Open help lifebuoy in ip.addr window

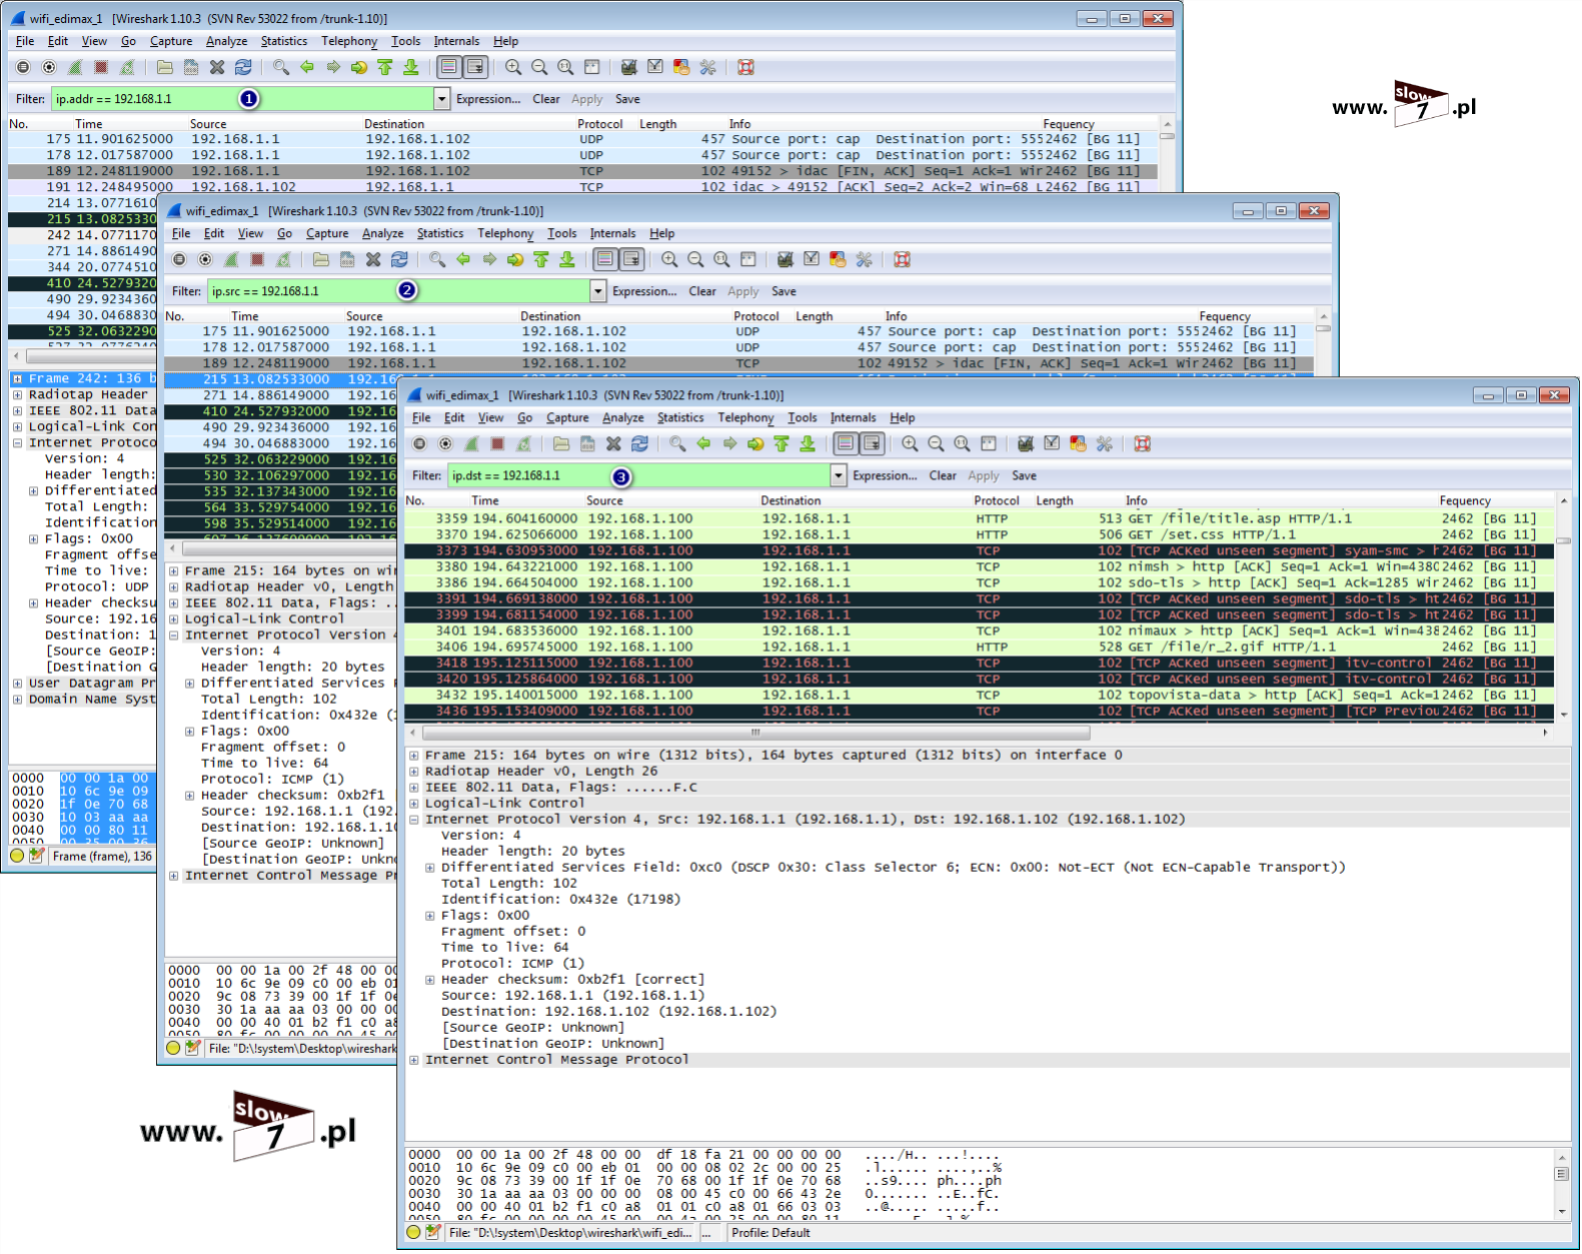tap(746, 68)
